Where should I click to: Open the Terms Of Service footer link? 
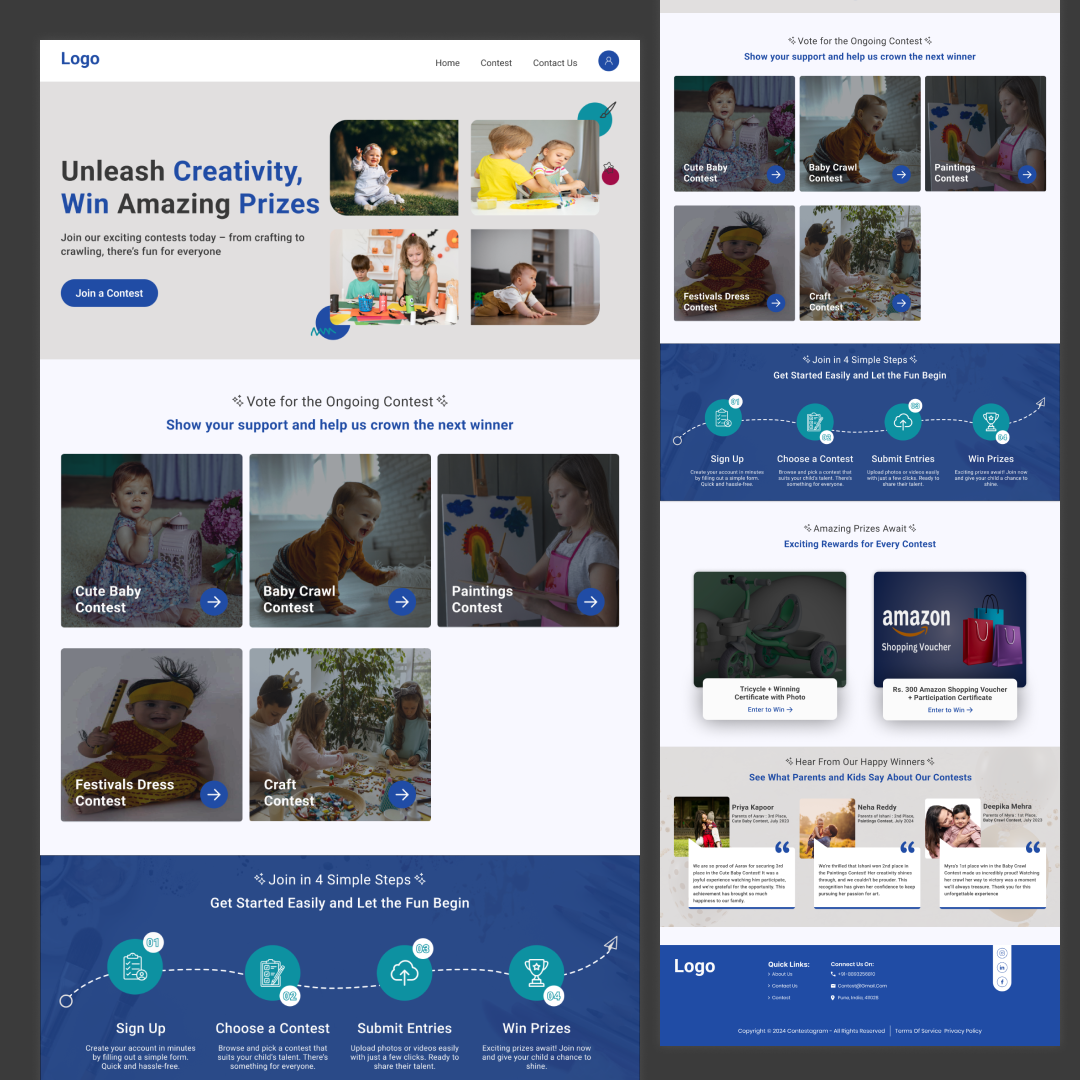pyautogui.click(x=917, y=1031)
